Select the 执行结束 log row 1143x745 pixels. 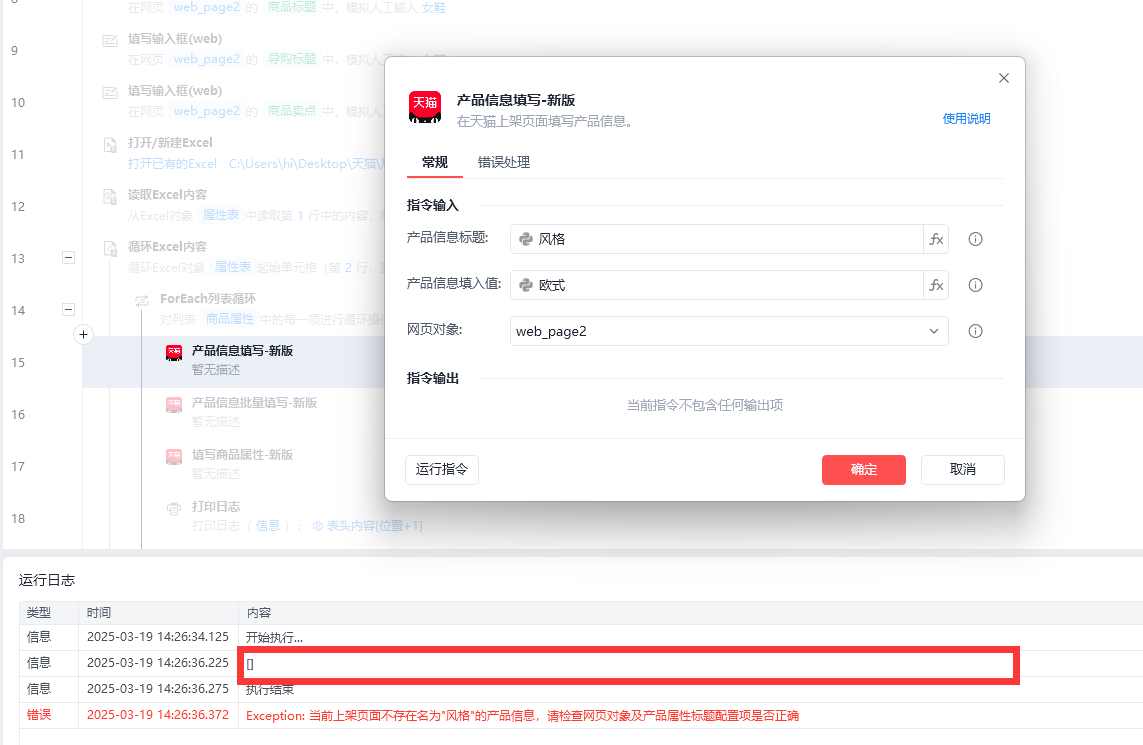click(581, 689)
